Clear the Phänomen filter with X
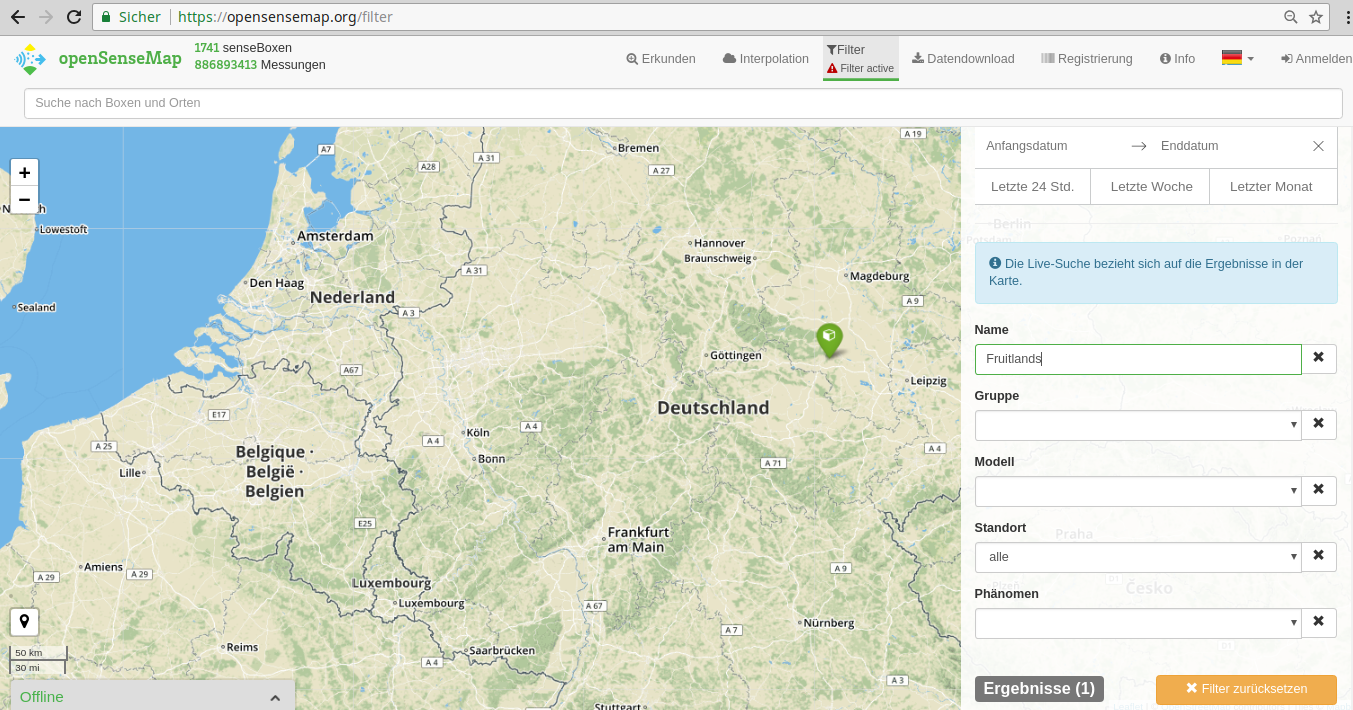1353x710 pixels. 1319,622
